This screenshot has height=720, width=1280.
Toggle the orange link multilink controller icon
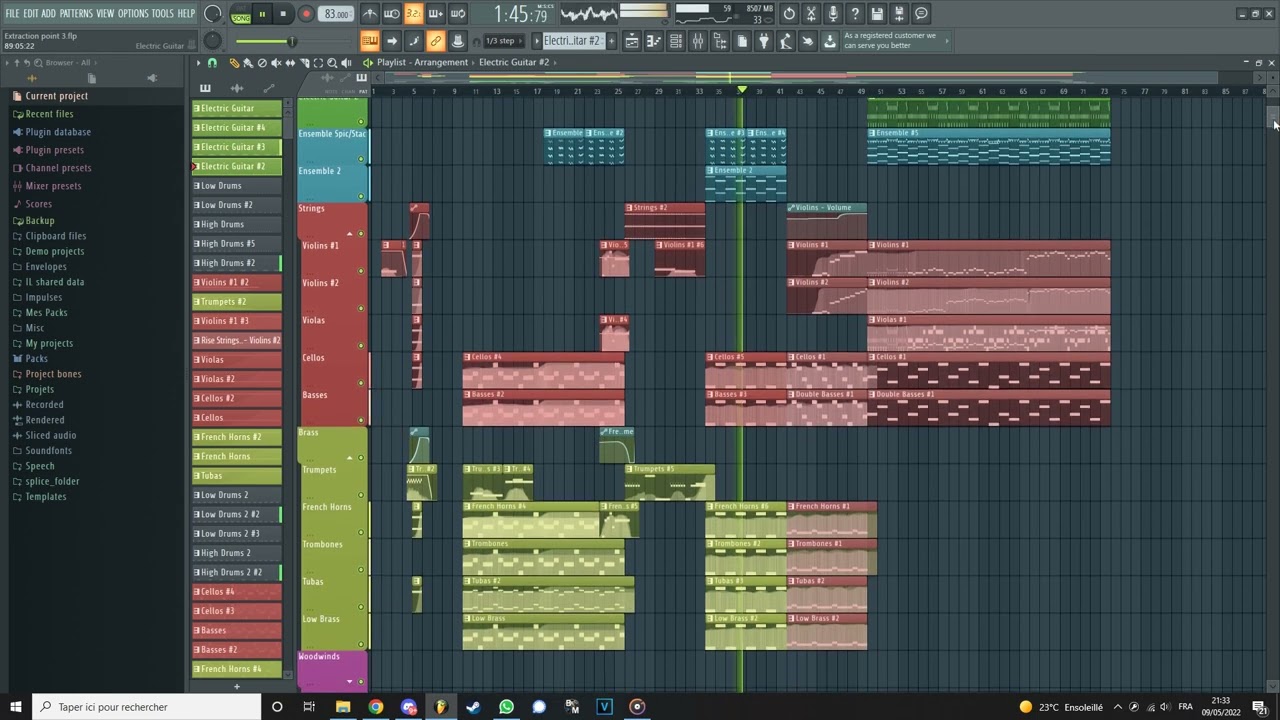click(436, 41)
